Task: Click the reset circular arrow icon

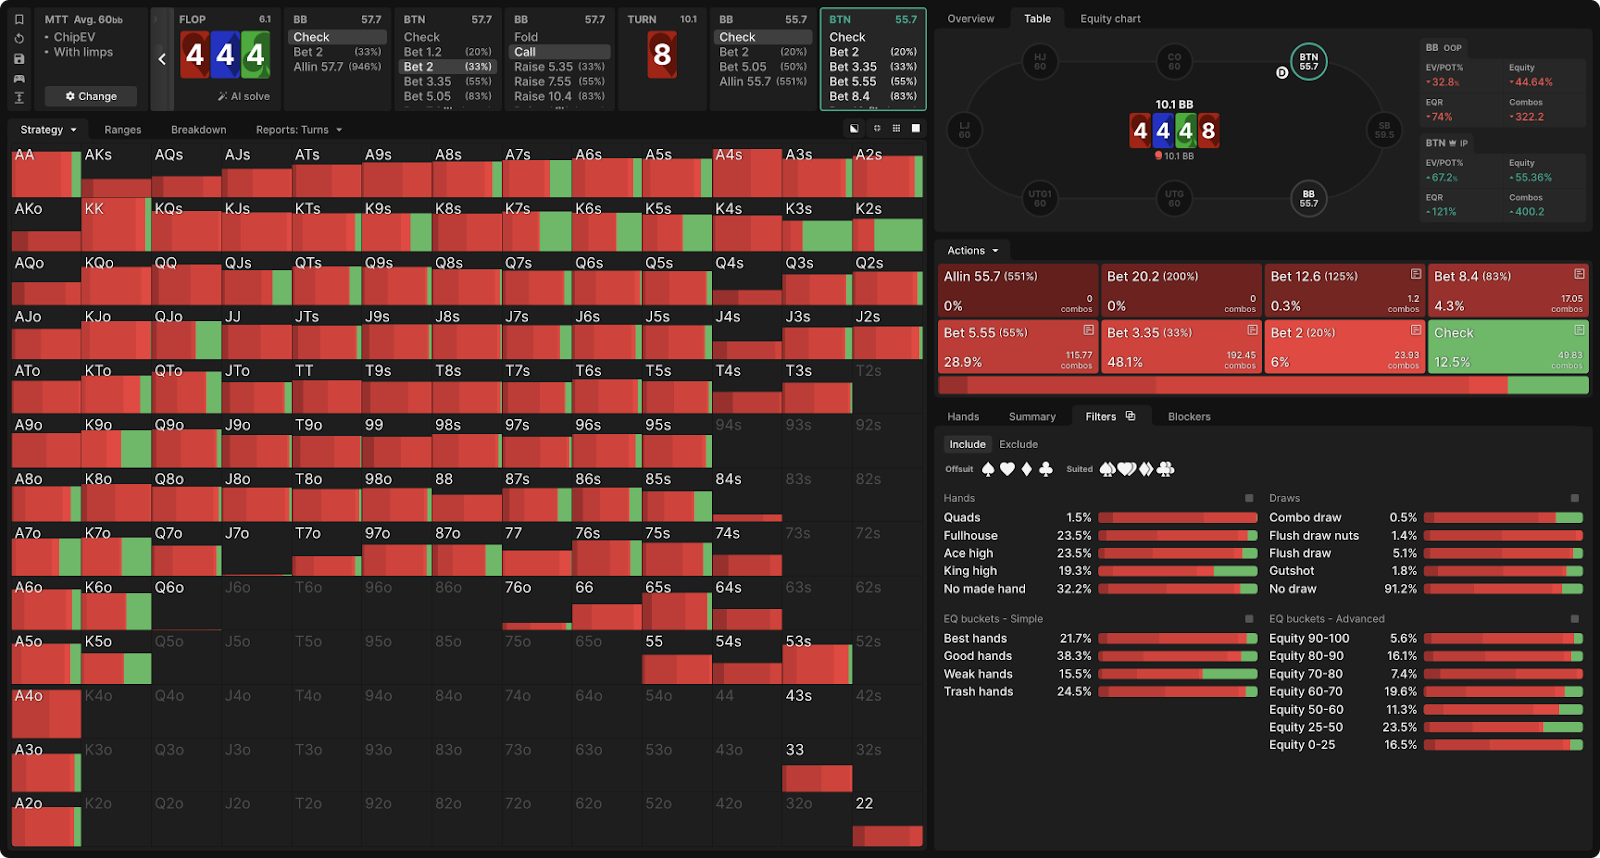Action: tap(19, 39)
